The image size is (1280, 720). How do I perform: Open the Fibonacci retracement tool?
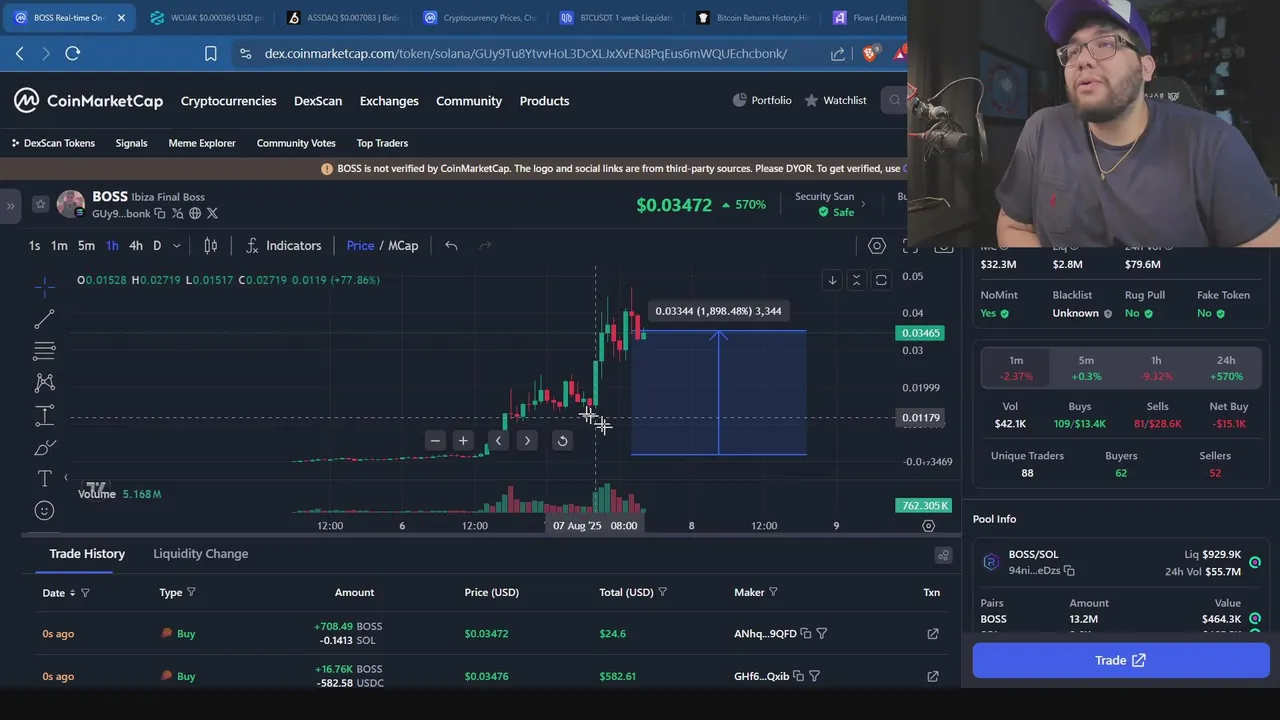coord(45,351)
